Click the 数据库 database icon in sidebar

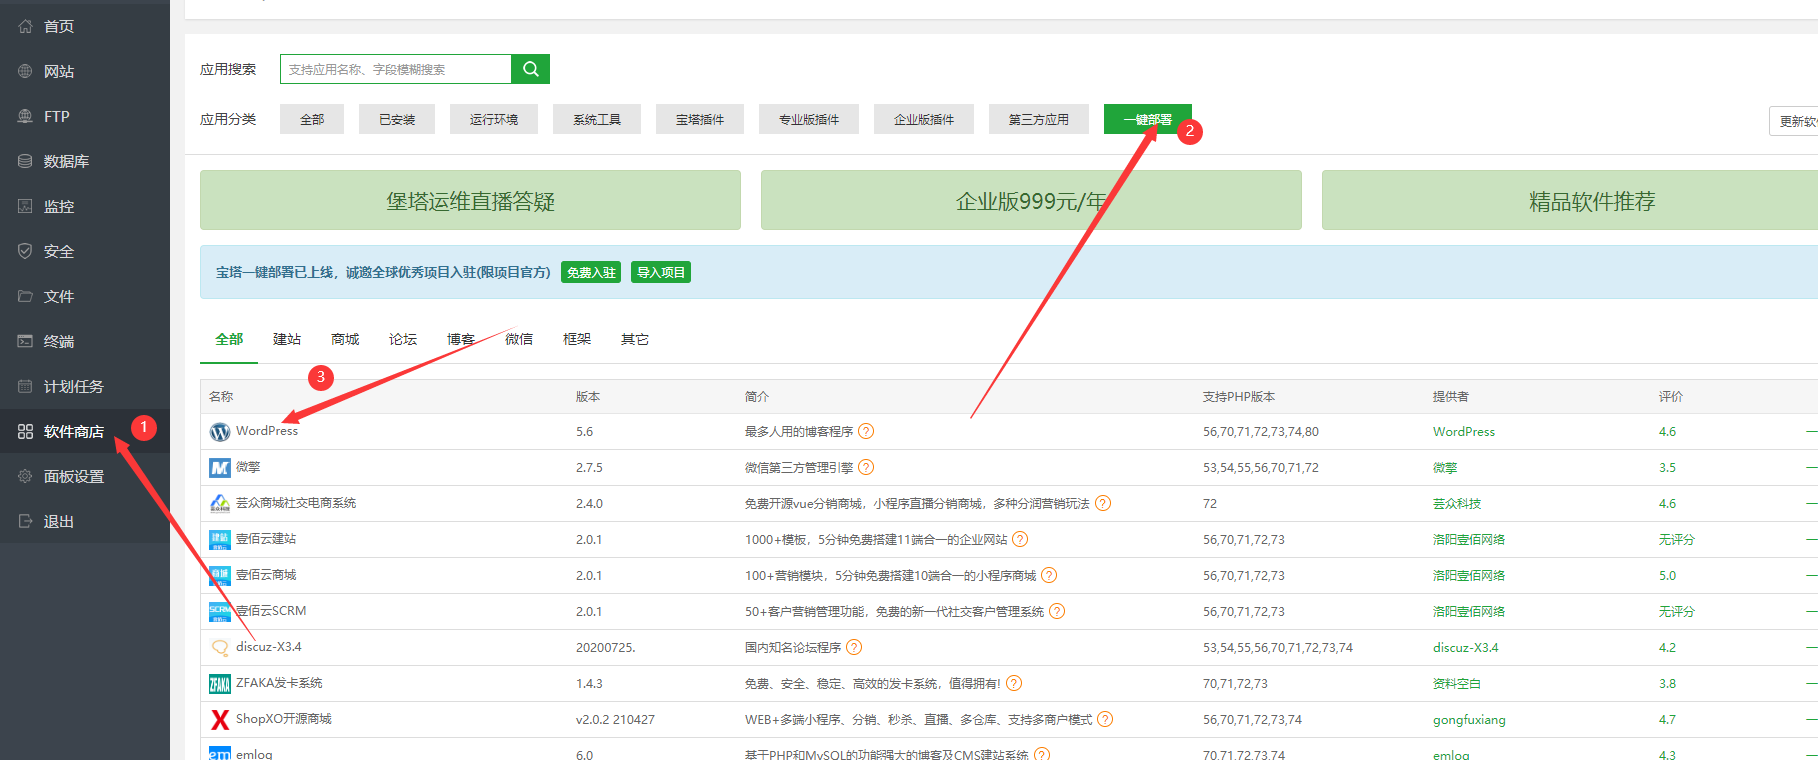tap(25, 161)
